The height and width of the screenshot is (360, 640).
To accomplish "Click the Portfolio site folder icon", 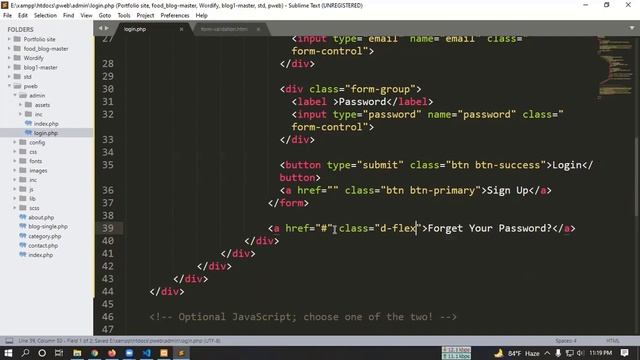I will pos(17,39).
